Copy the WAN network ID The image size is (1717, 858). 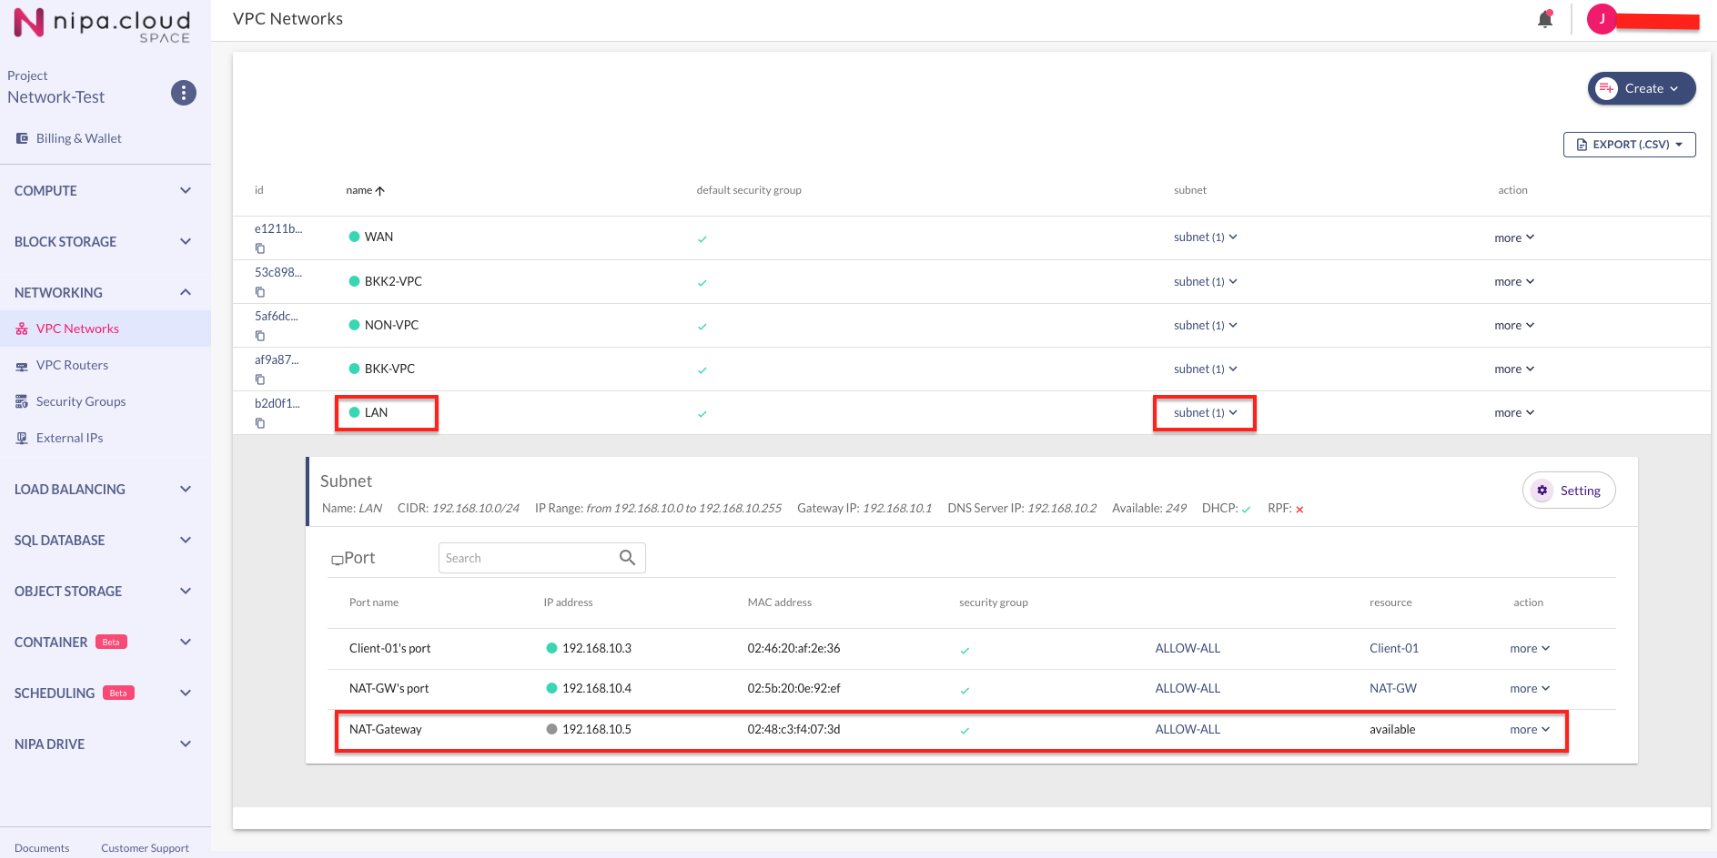tap(260, 249)
